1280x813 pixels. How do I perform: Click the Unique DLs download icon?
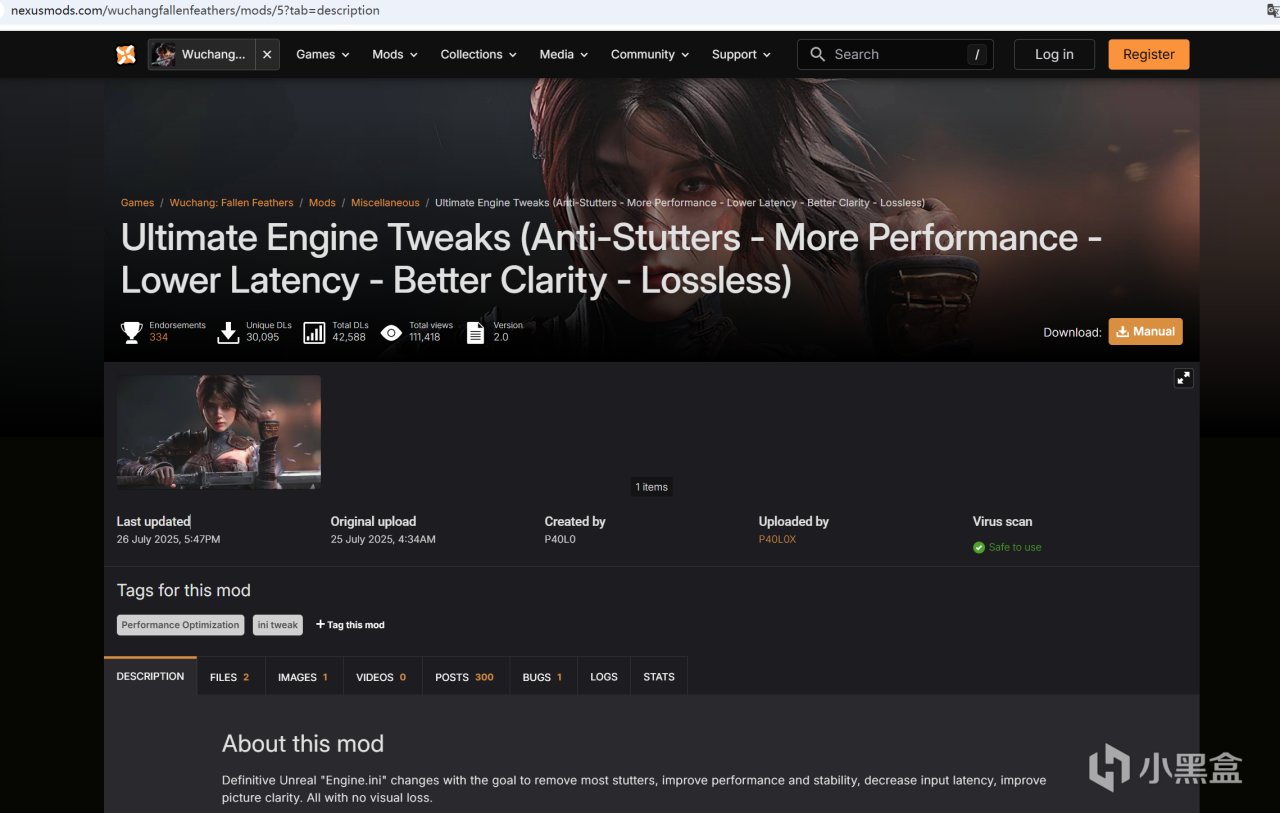pos(228,332)
